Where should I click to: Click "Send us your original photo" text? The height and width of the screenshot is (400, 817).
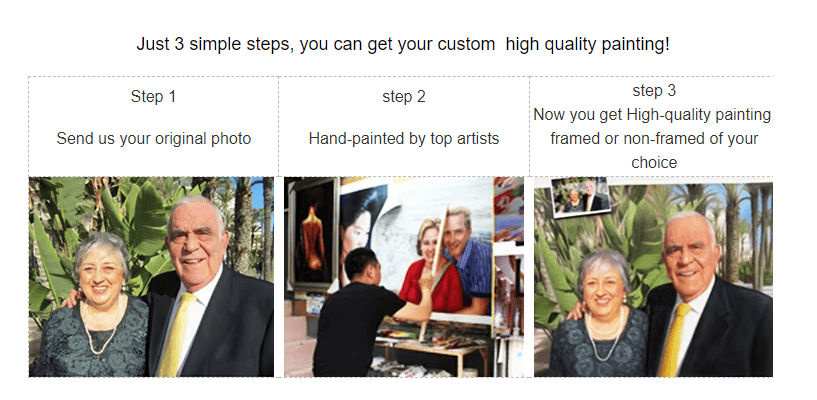(x=153, y=138)
